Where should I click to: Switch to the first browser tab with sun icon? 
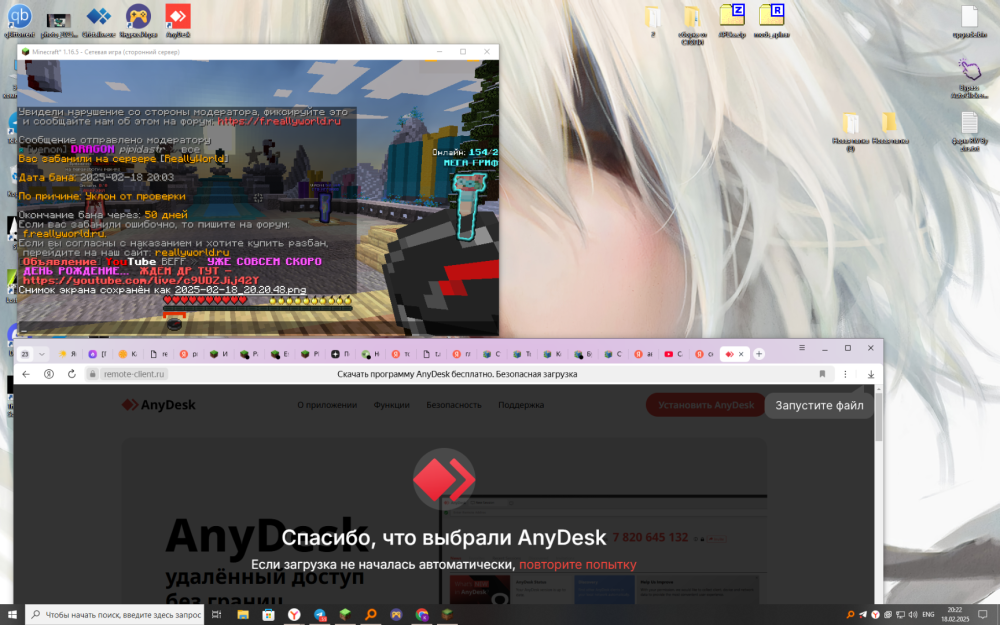click(x=68, y=354)
